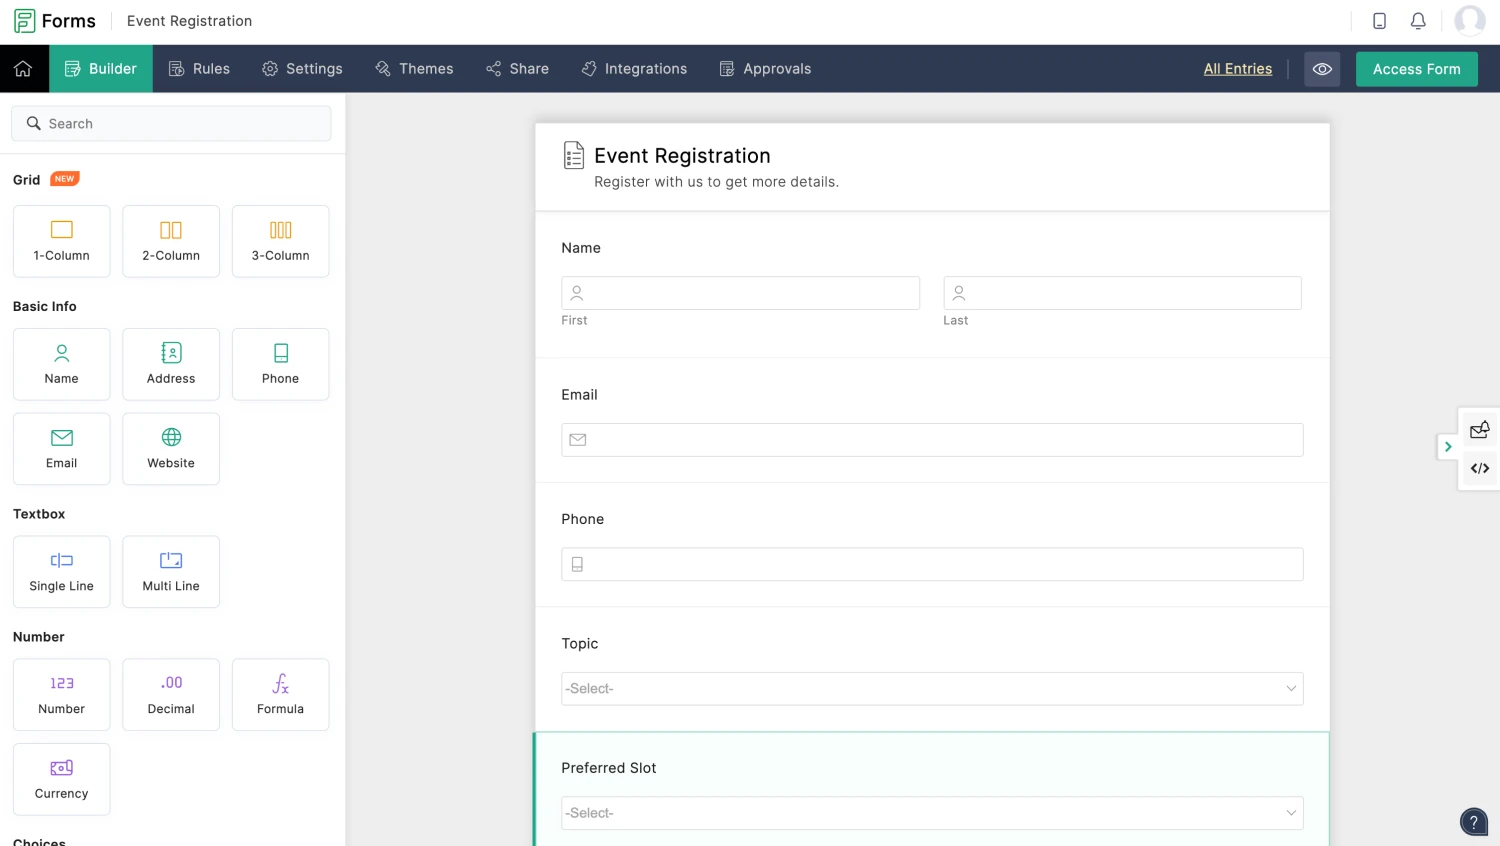Open All Entries link
1500x846 pixels.
[x=1237, y=69]
